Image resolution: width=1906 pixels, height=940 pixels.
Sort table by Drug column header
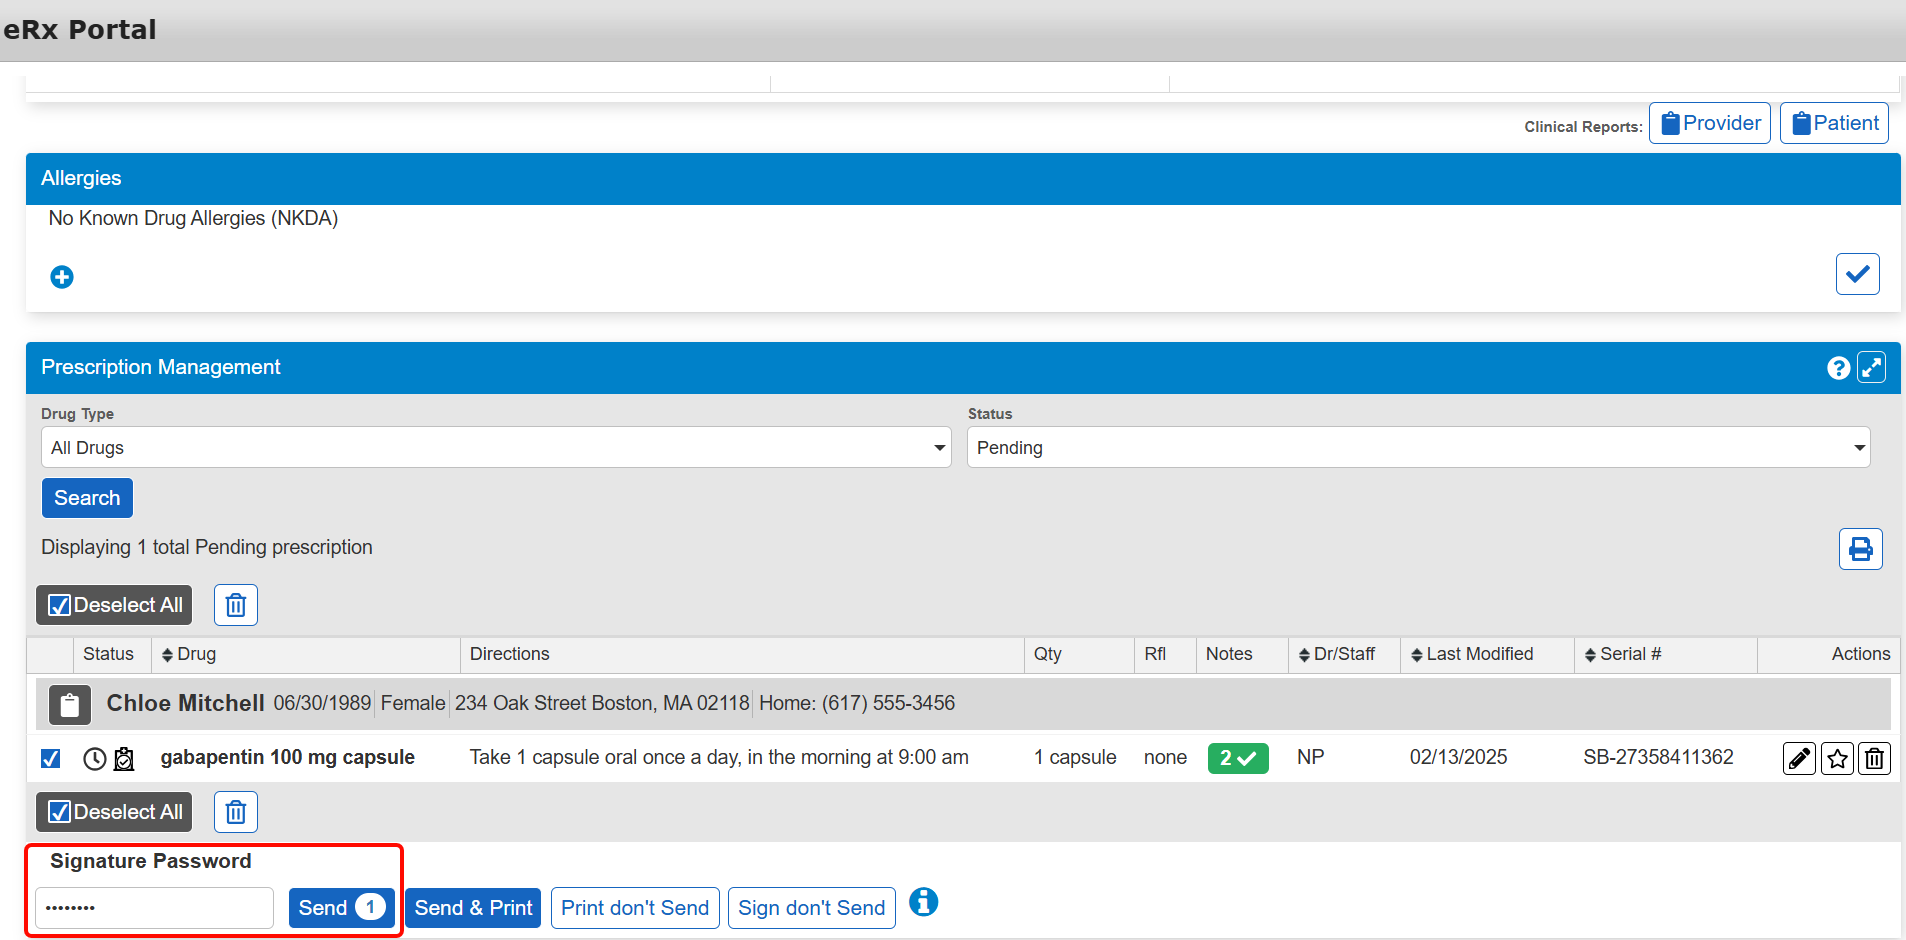[x=189, y=654]
